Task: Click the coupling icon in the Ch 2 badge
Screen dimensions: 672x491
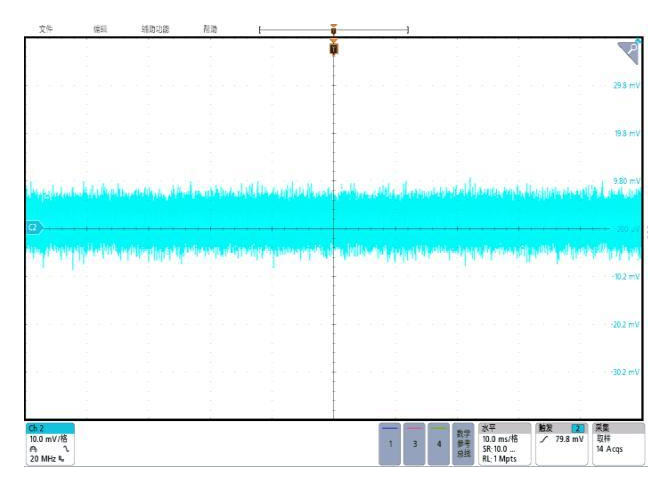Action: tap(34, 449)
